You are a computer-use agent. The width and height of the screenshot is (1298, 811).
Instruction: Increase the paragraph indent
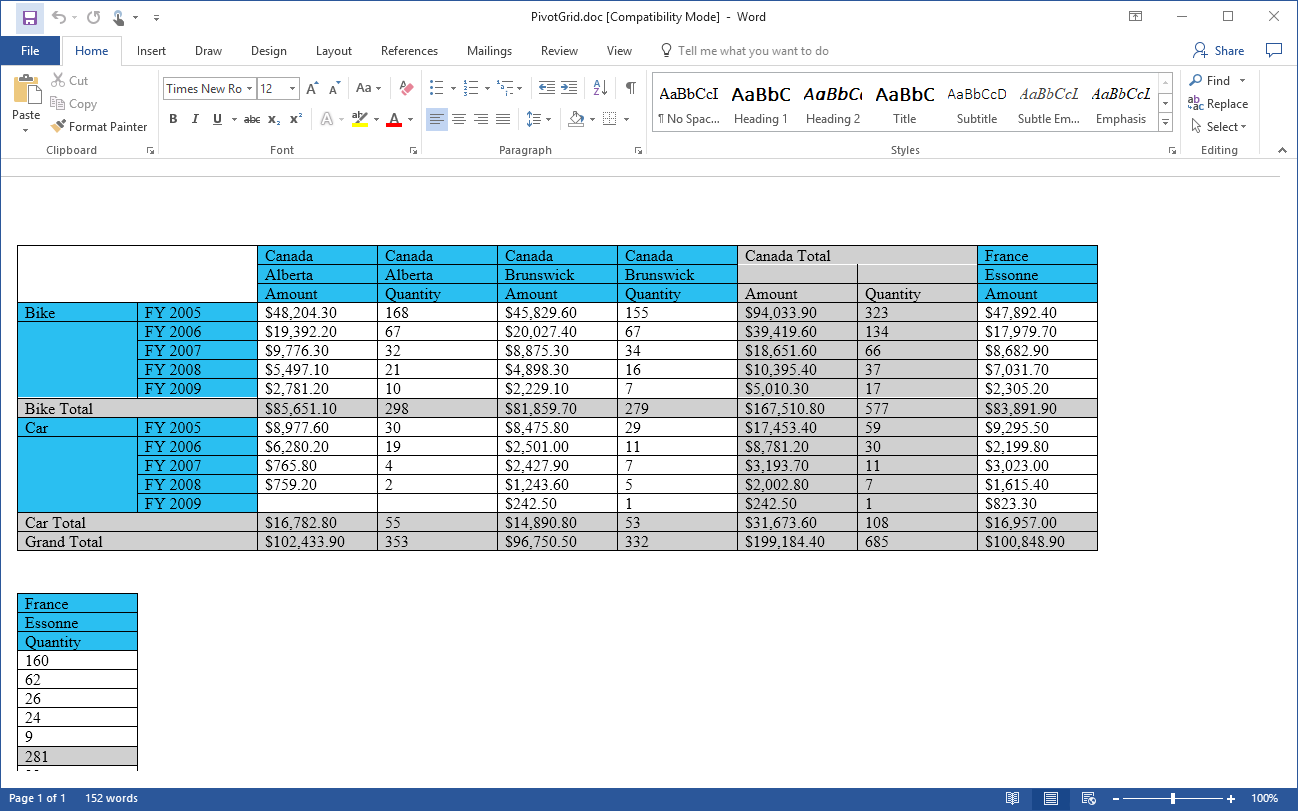(x=569, y=88)
